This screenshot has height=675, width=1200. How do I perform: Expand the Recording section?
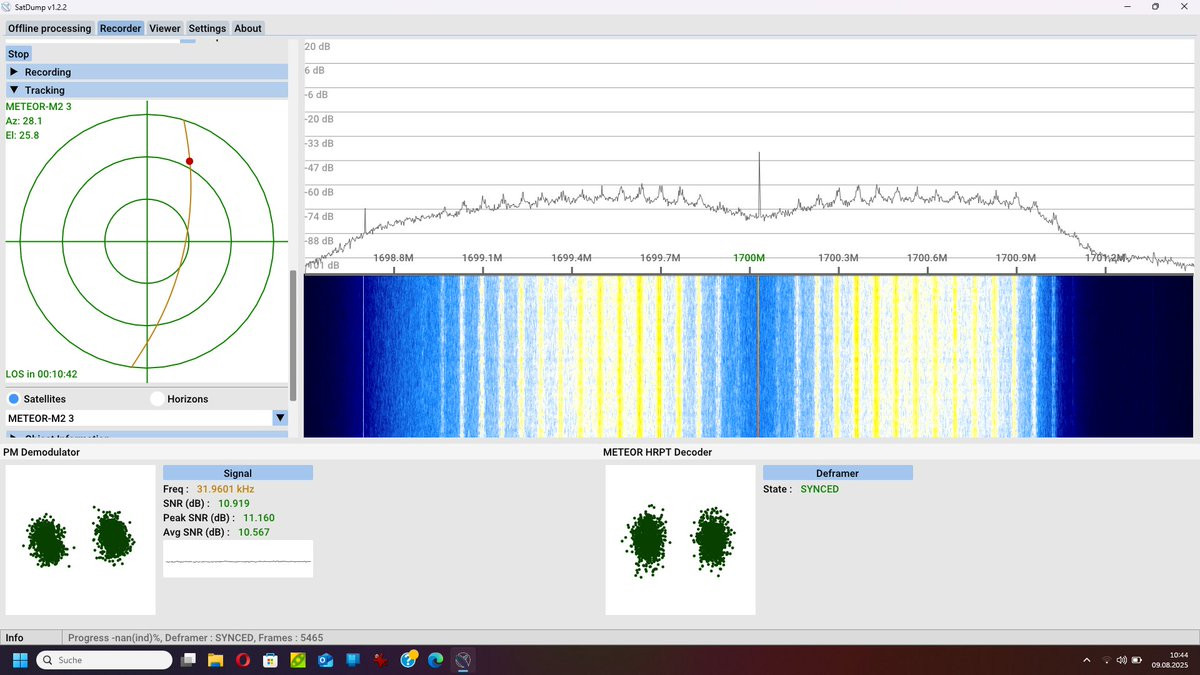coord(147,72)
